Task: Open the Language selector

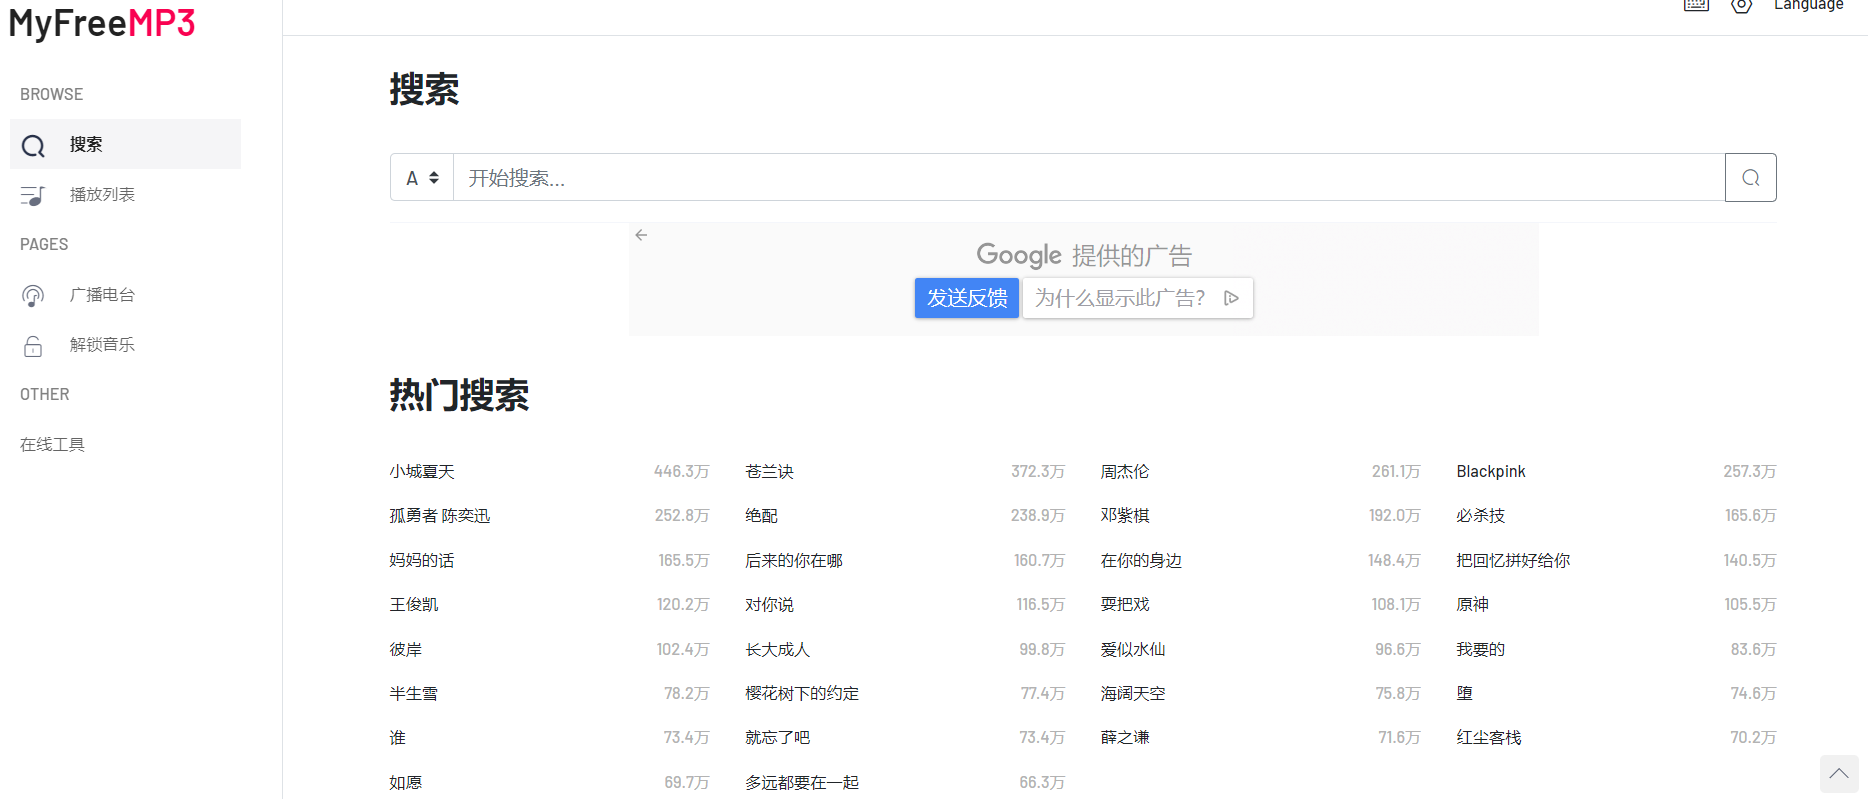Action: [x=1808, y=6]
